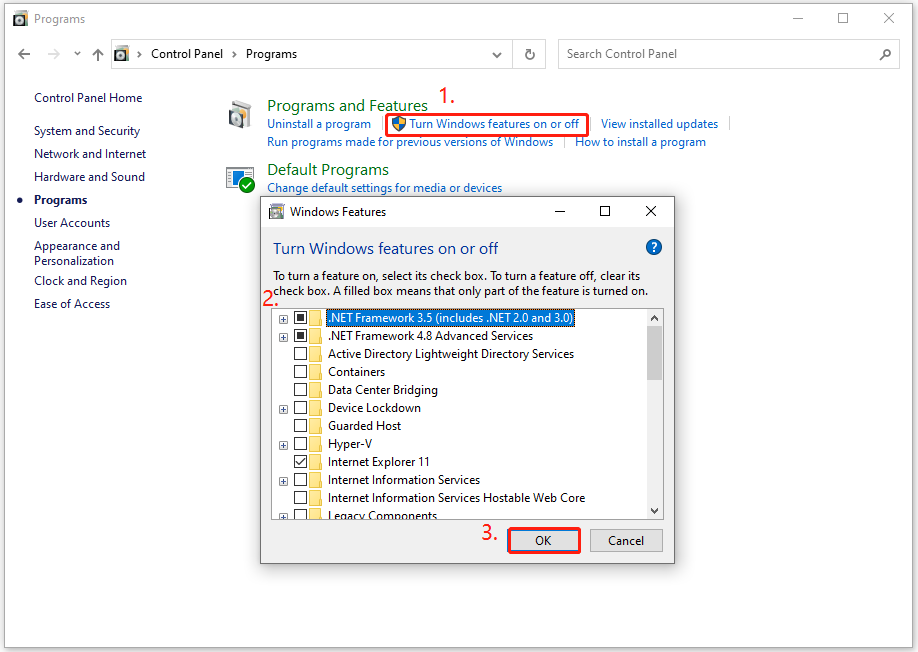This screenshot has height=652, width=918.
Task: Enable IIS Hostable Web Core checkbox
Action: click(x=300, y=498)
